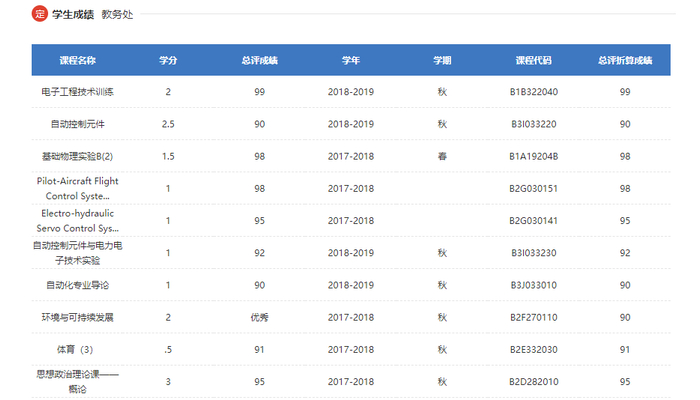Click course code B2G030151
The image size is (700, 400).
[x=533, y=188]
